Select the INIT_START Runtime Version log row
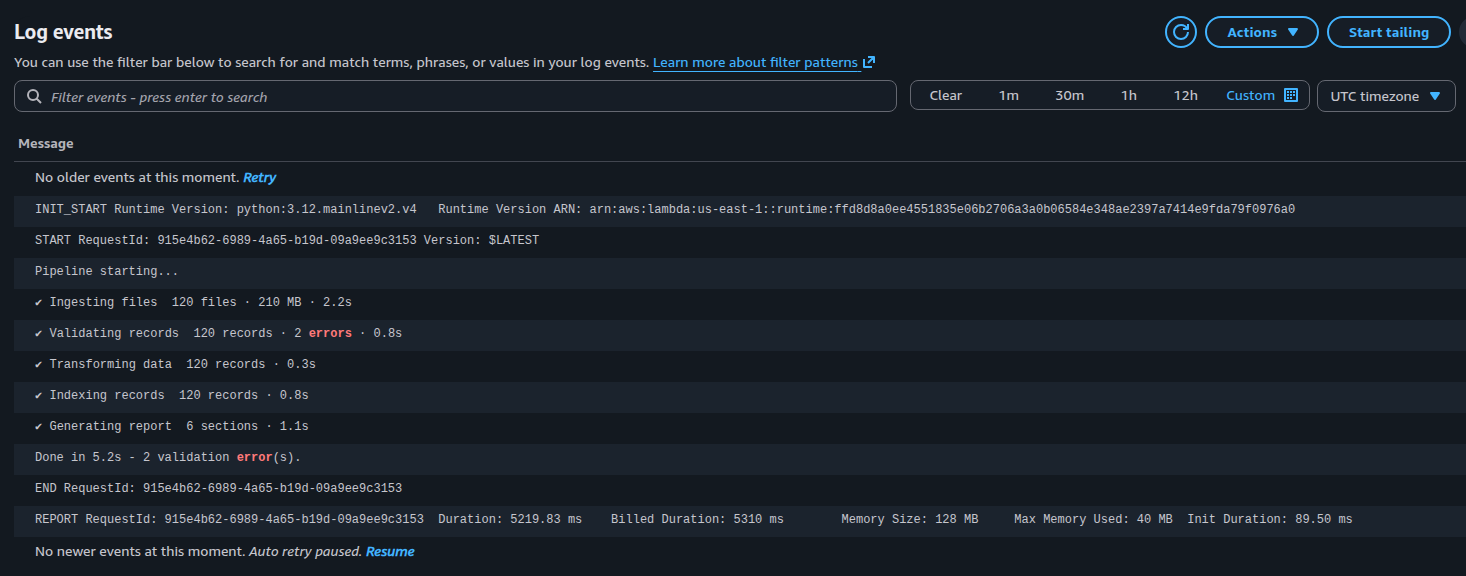The width and height of the screenshot is (1466, 576). click(x=740, y=209)
